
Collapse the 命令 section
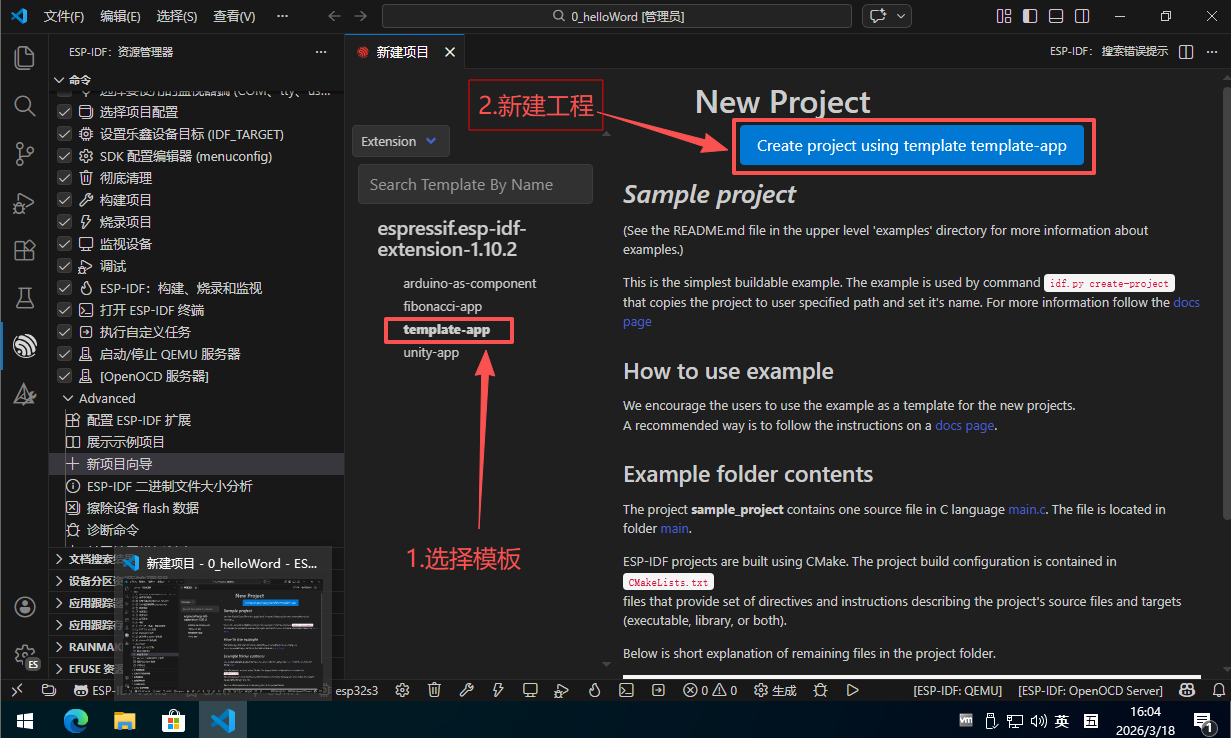[x=58, y=80]
